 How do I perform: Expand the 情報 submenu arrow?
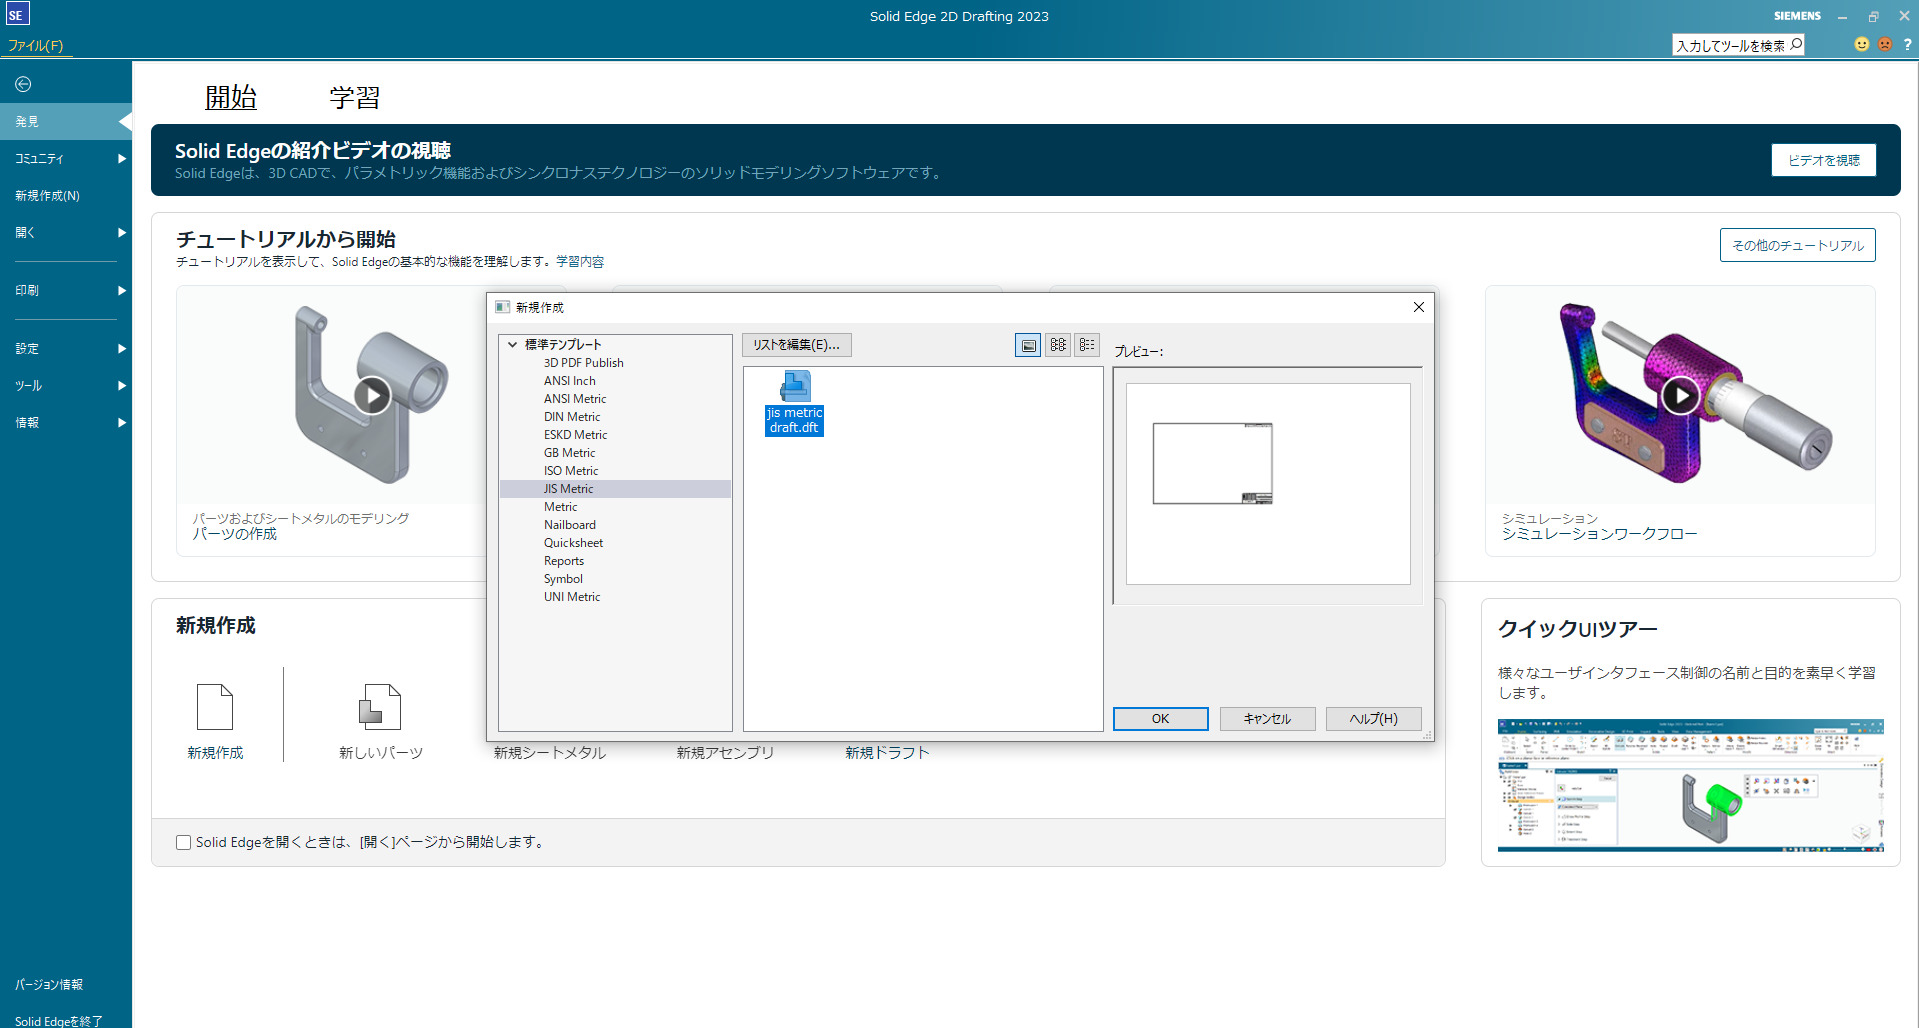click(x=122, y=422)
